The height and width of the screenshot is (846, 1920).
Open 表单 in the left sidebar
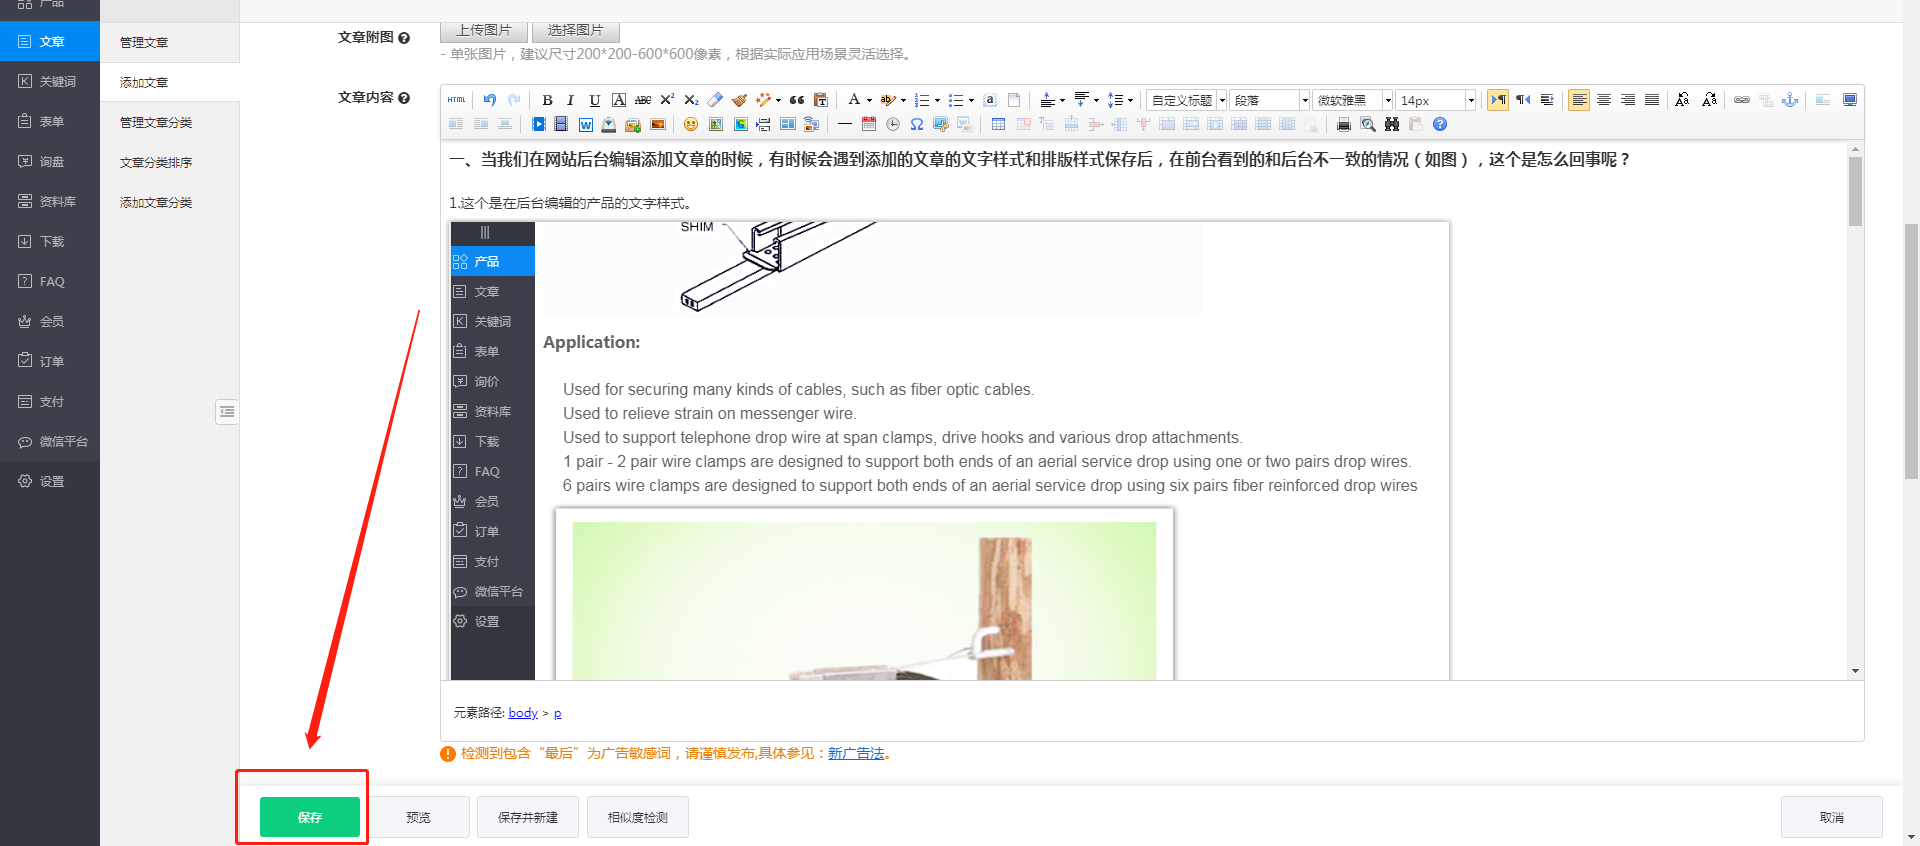[50, 121]
